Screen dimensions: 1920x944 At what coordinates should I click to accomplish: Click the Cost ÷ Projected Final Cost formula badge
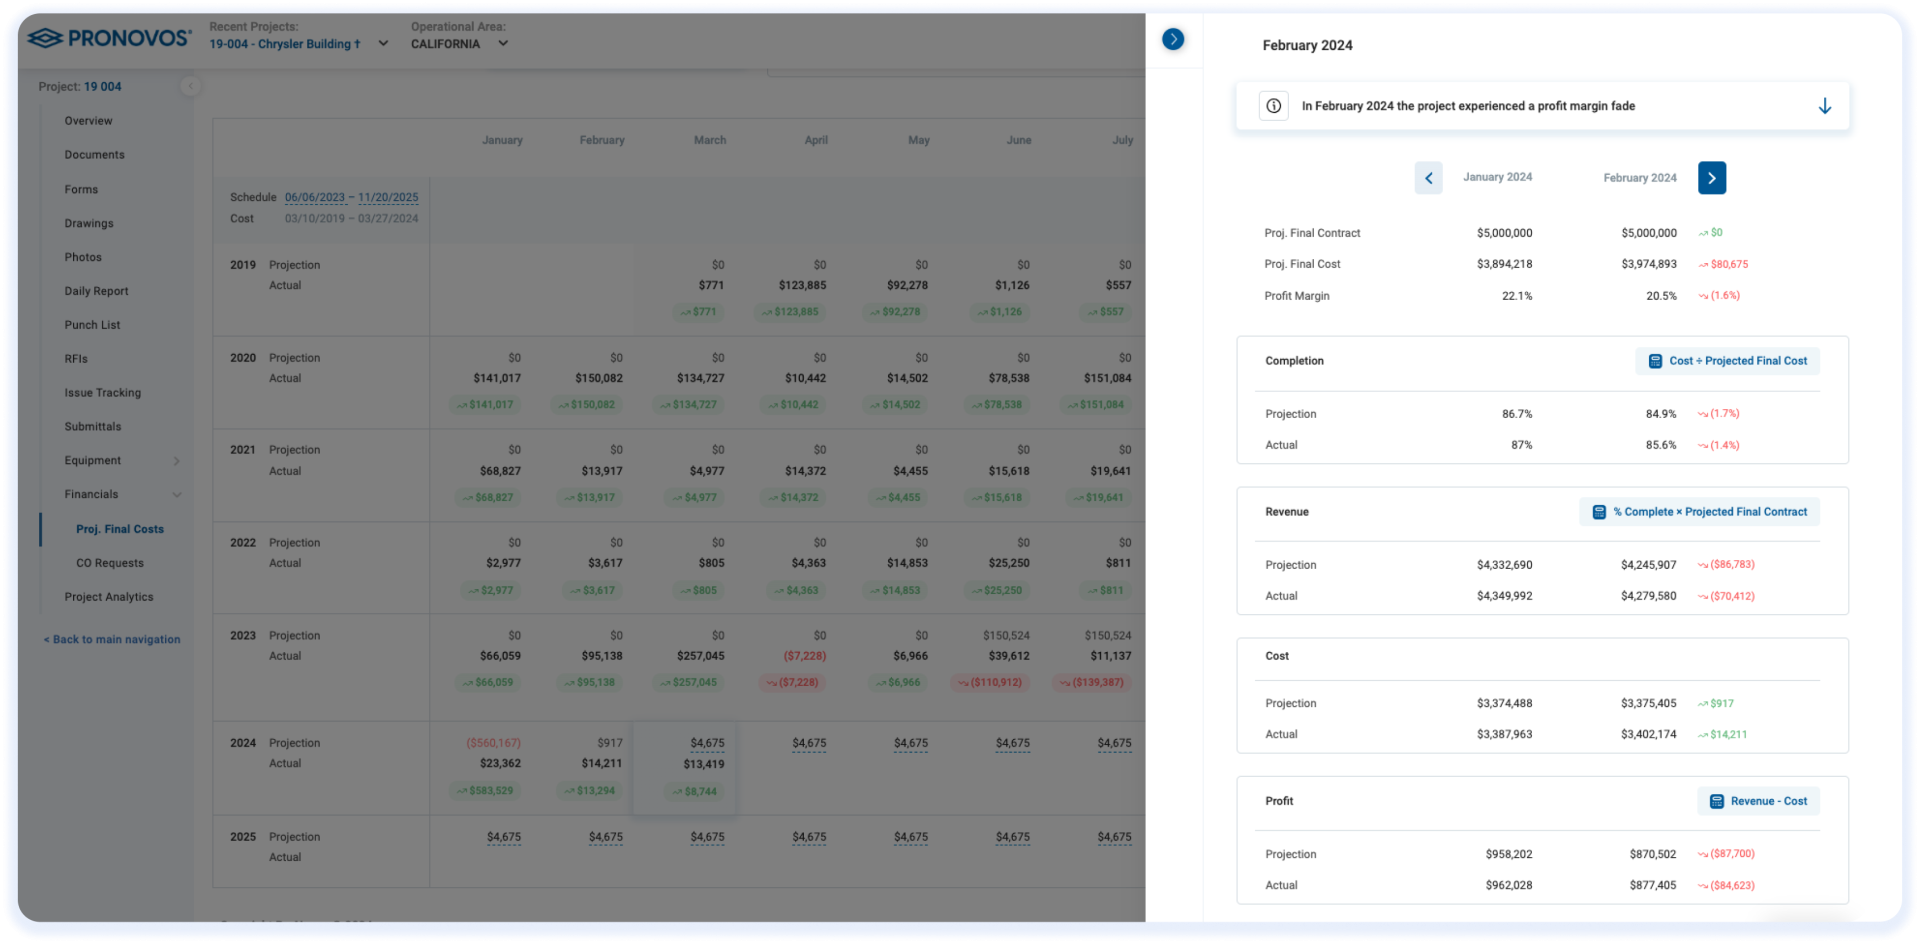1727,361
